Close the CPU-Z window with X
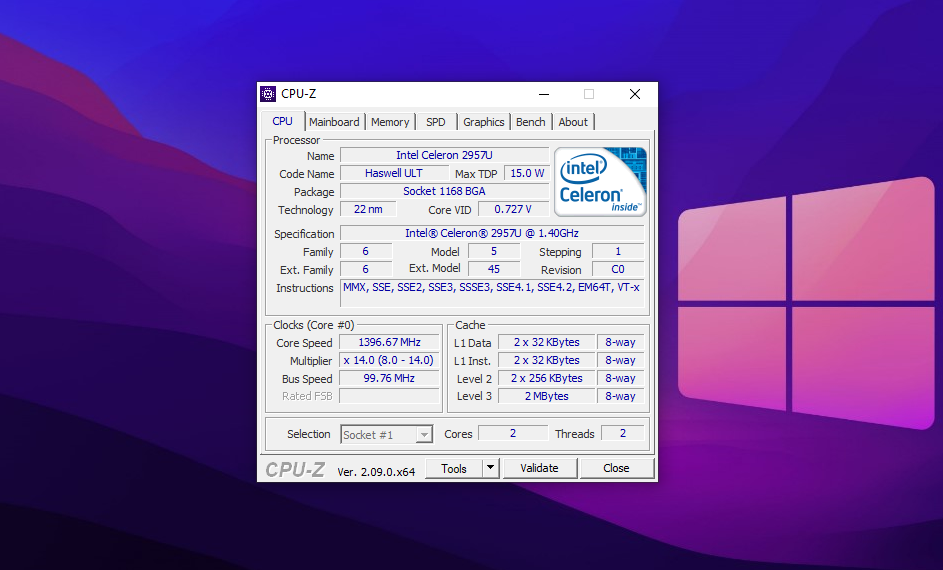Image resolution: width=943 pixels, height=570 pixels. click(634, 94)
